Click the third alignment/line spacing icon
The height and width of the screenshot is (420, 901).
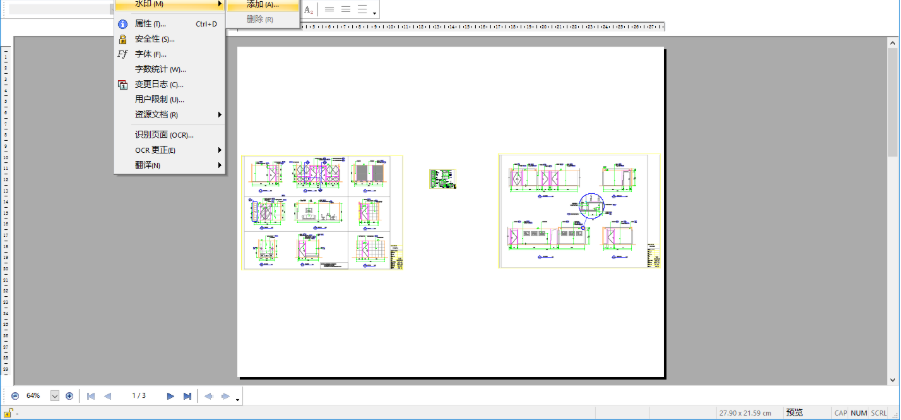click(x=363, y=10)
